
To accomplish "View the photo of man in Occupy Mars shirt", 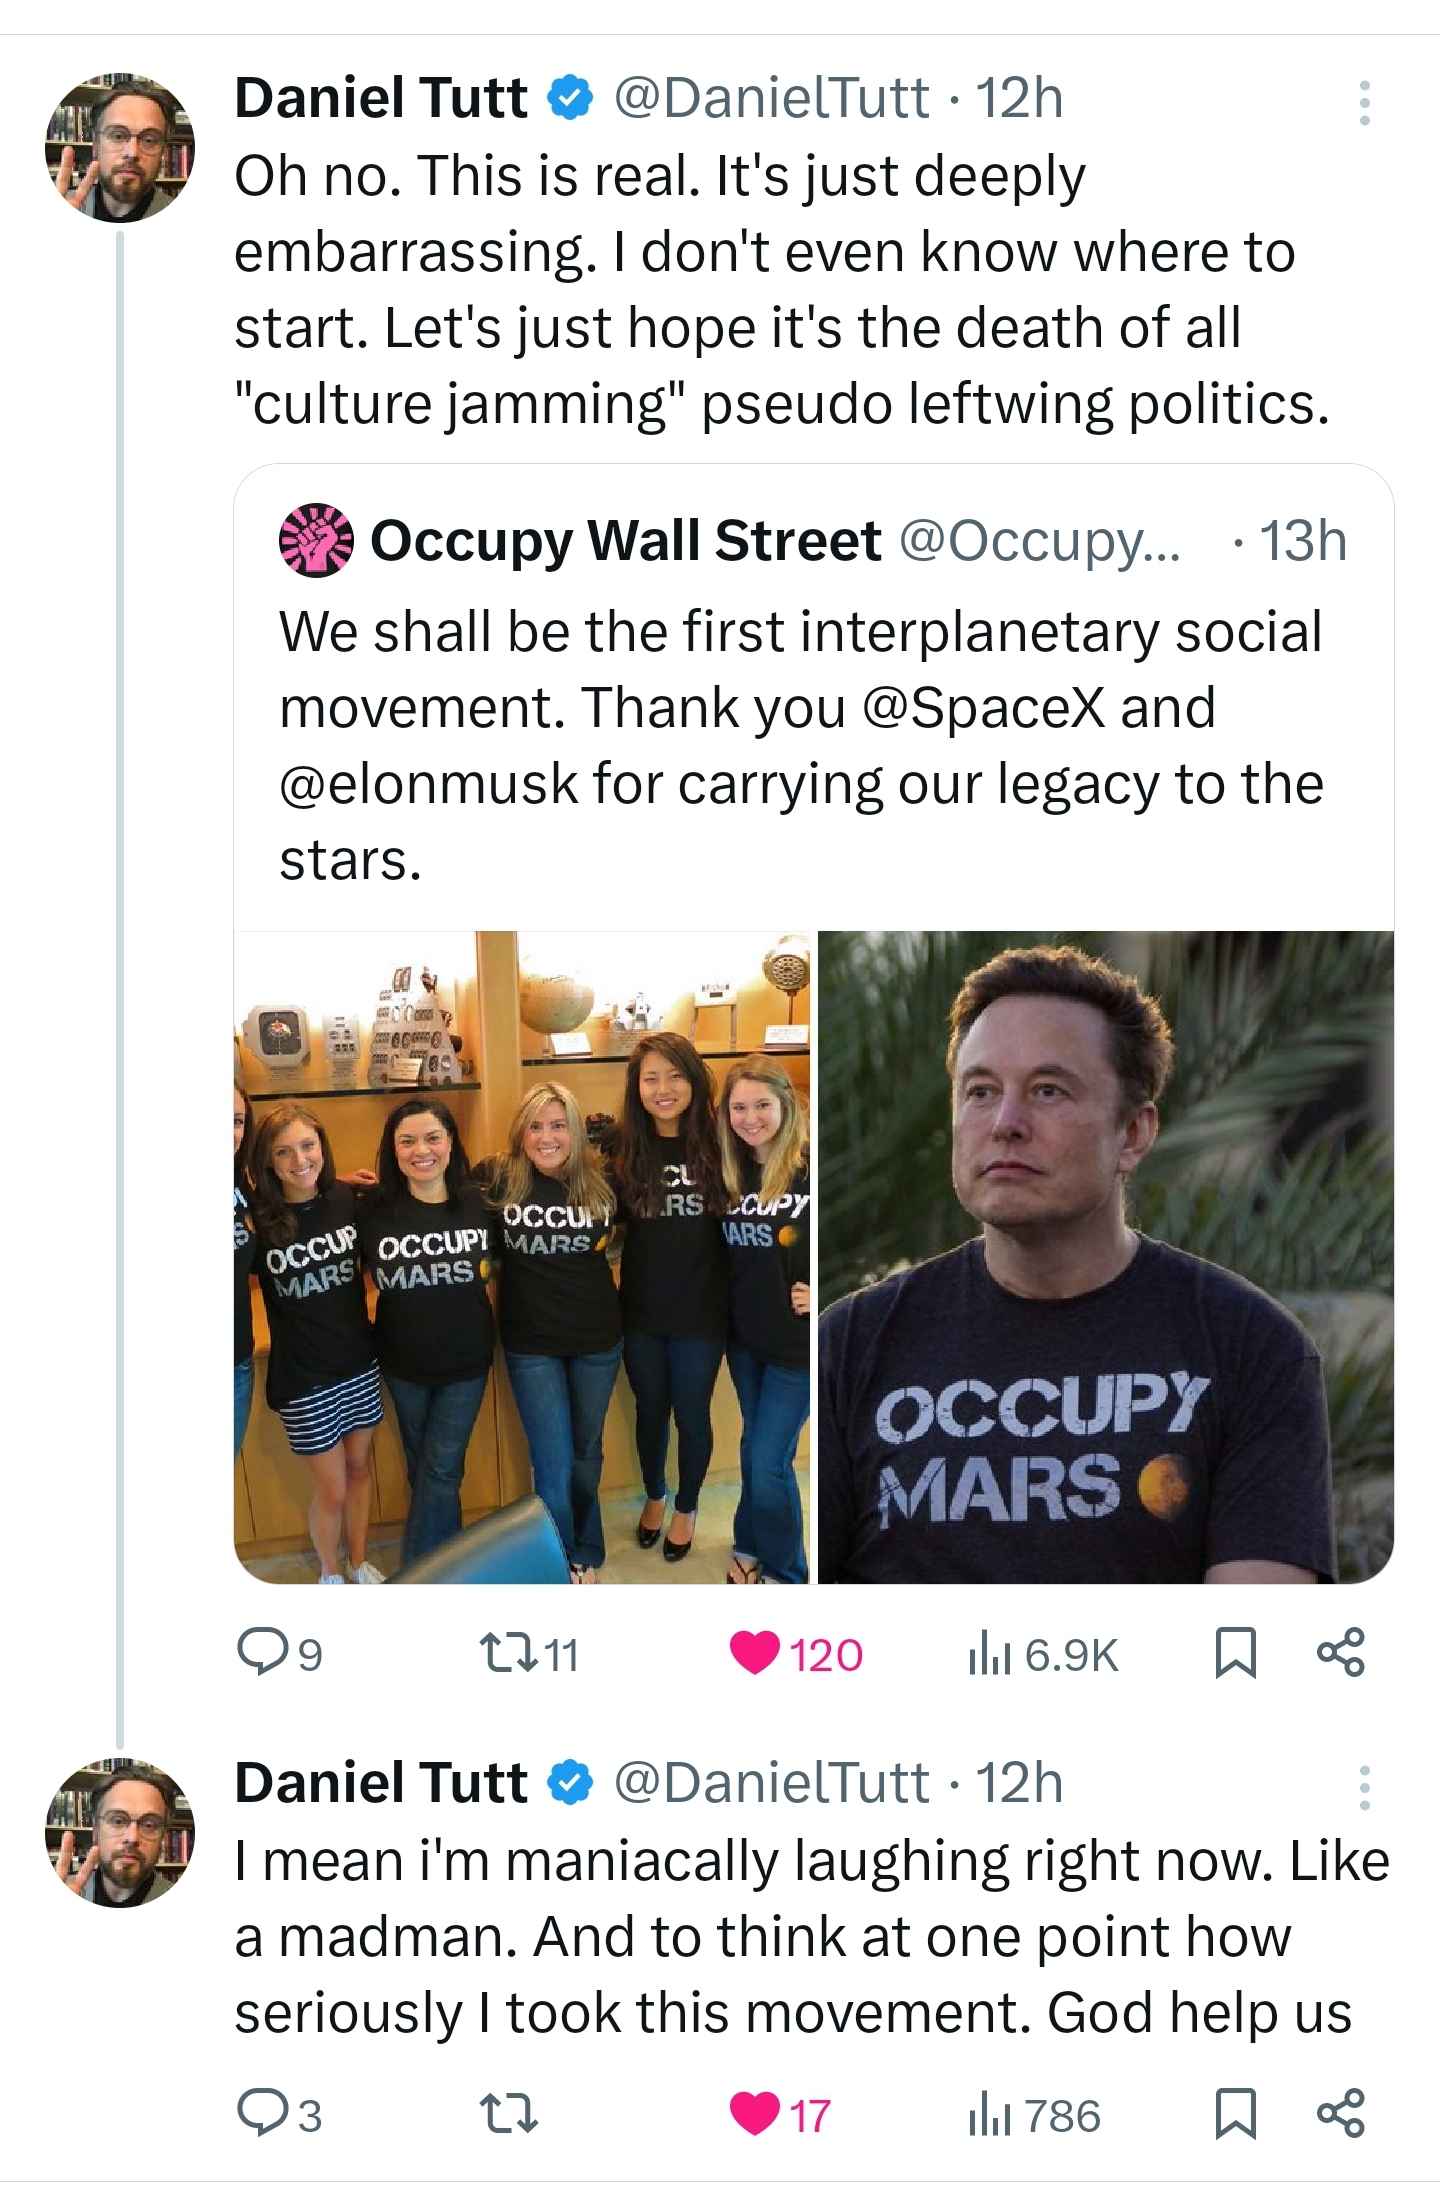I will pyautogui.click(x=1106, y=1257).
